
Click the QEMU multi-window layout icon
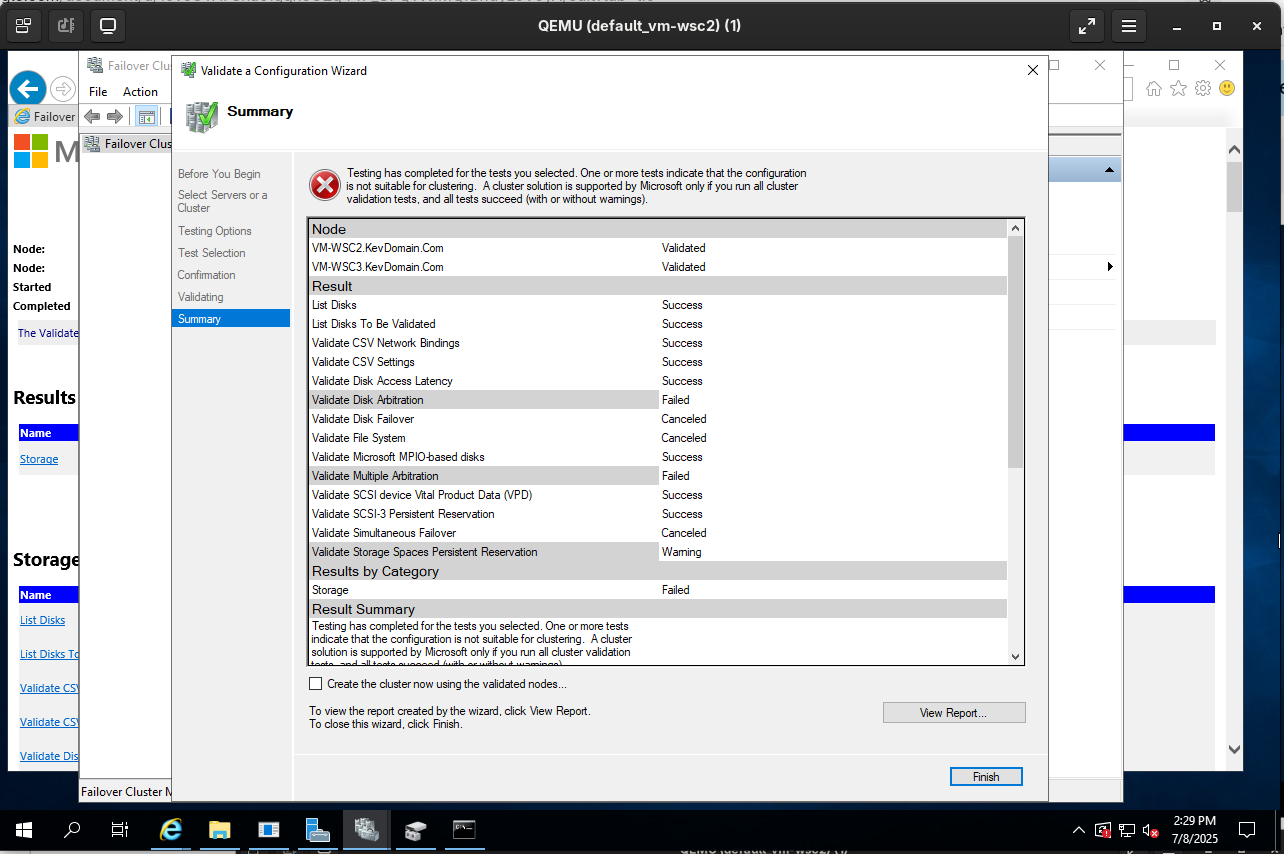pyautogui.click(x=23, y=25)
